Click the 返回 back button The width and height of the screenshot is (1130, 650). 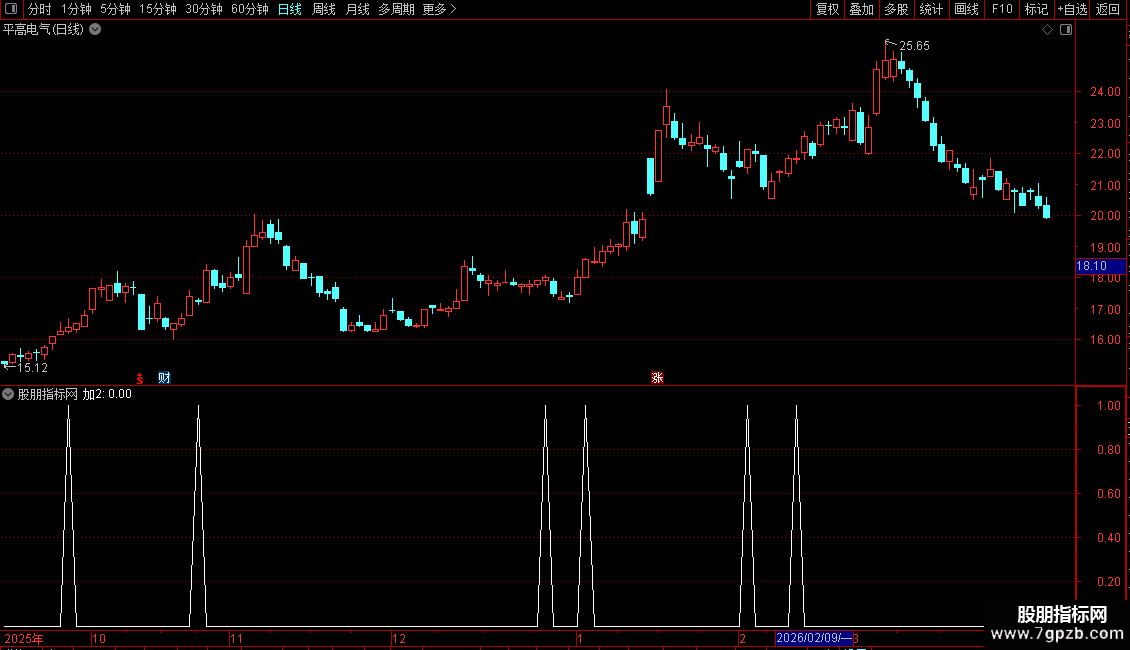tap(1108, 9)
